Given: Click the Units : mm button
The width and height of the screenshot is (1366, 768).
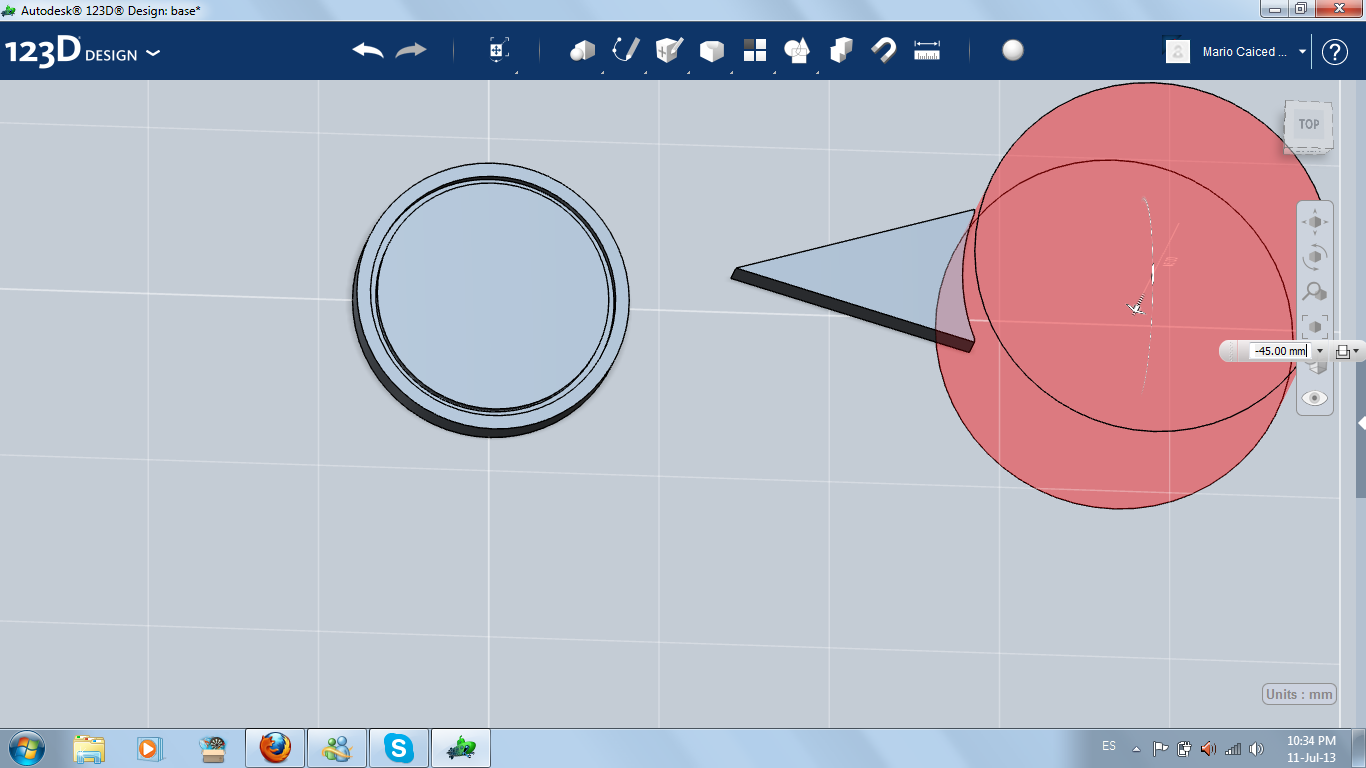Looking at the screenshot, I should (x=1300, y=695).
